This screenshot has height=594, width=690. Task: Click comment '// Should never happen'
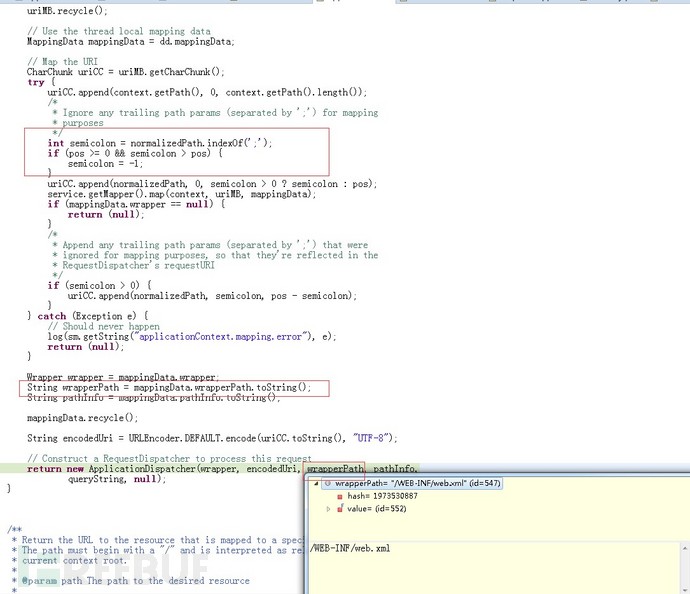pyautogui.click(x=103, y=326)
